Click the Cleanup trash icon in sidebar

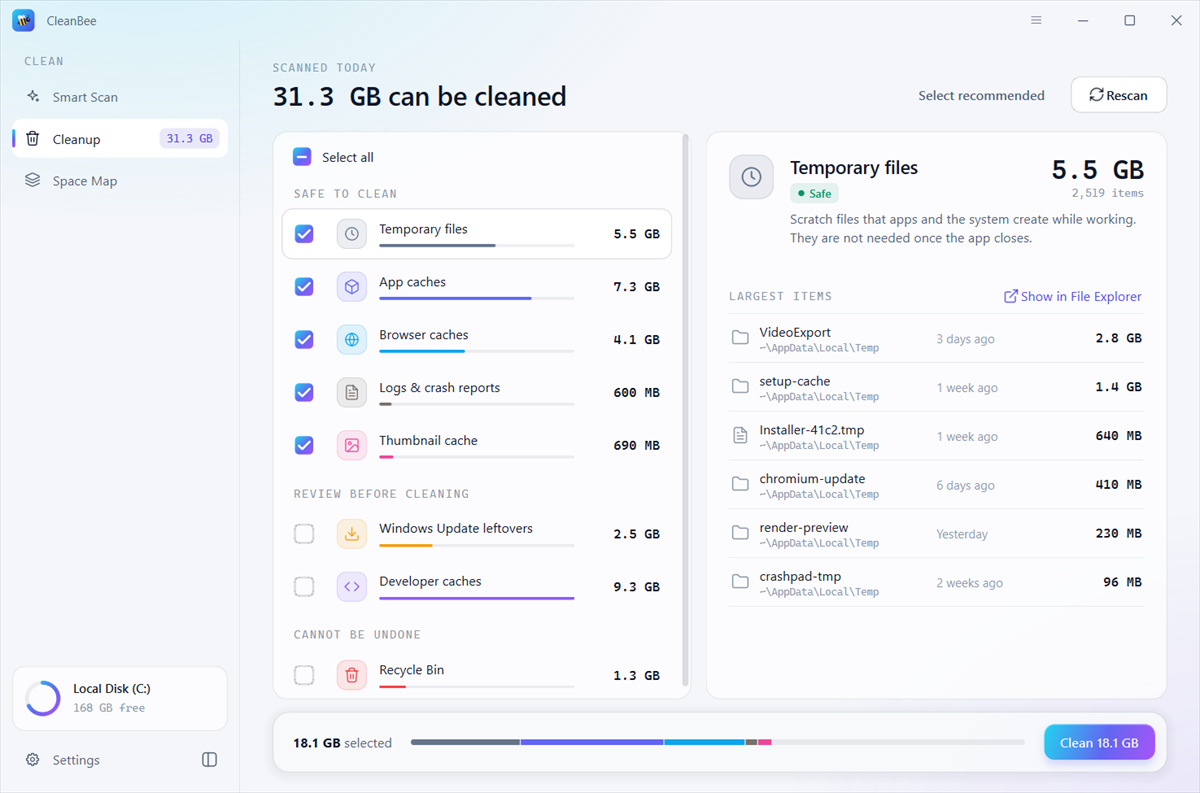(33, 139)
